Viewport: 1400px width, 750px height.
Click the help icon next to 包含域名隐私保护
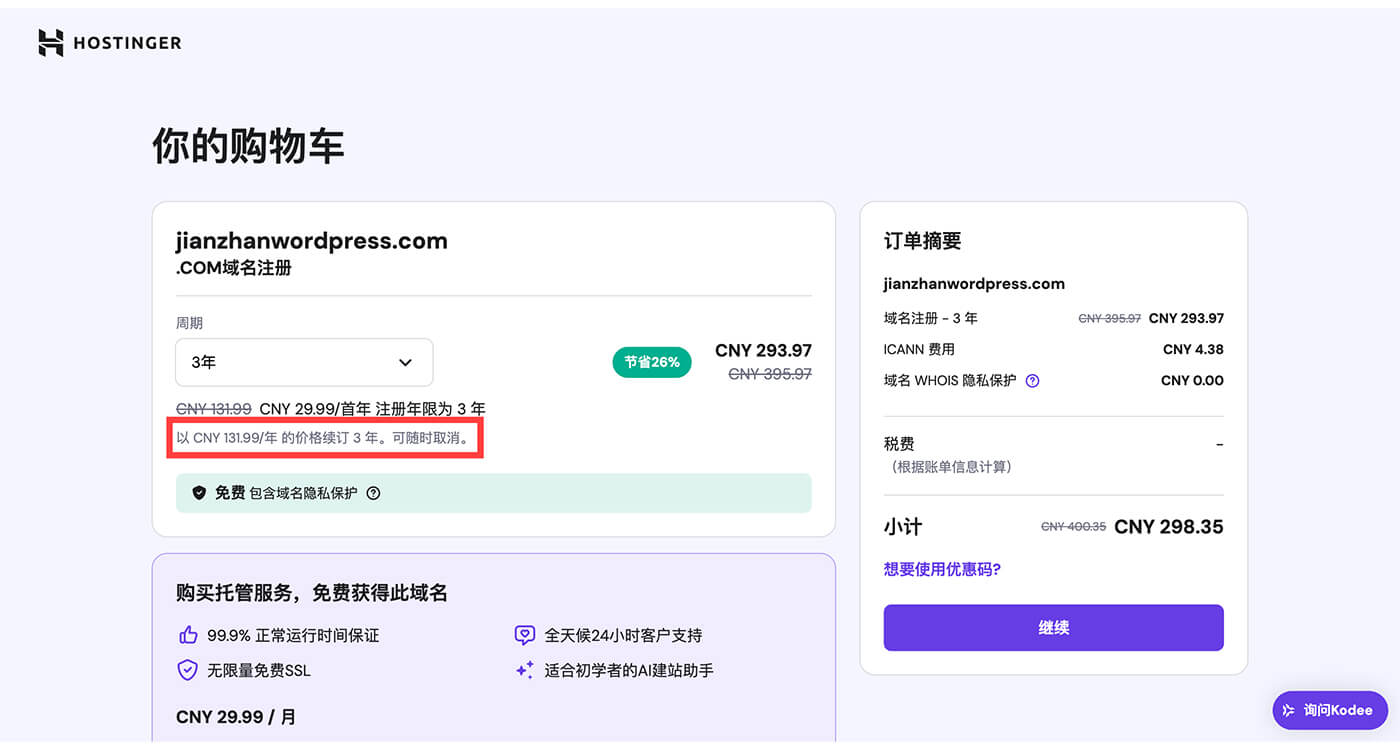tap(373, 493)
